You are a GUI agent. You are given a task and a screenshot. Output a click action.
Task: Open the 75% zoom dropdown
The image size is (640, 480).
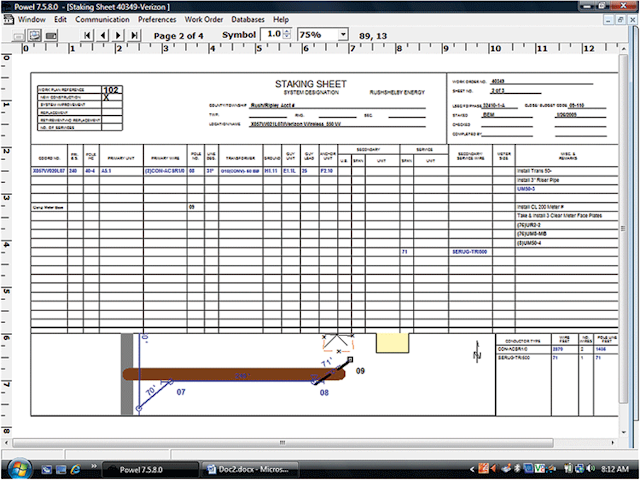343,35
